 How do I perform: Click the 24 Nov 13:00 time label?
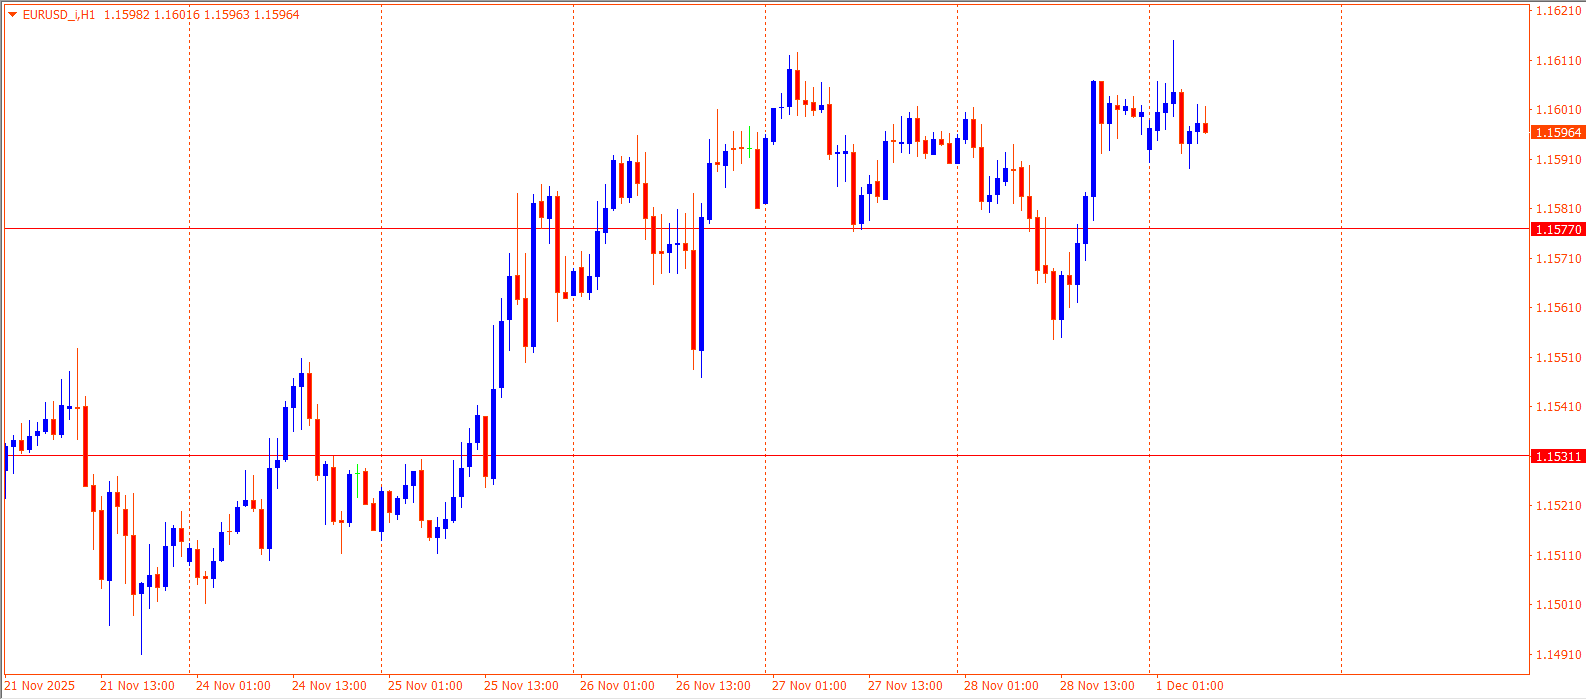pos(329,686)
